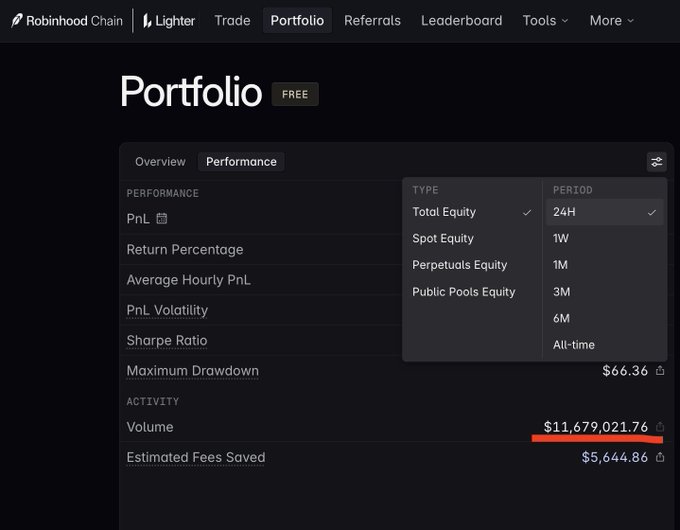680x530 pixels.
Task: Click the Return Percentage label
Action: tap(185, 249)
